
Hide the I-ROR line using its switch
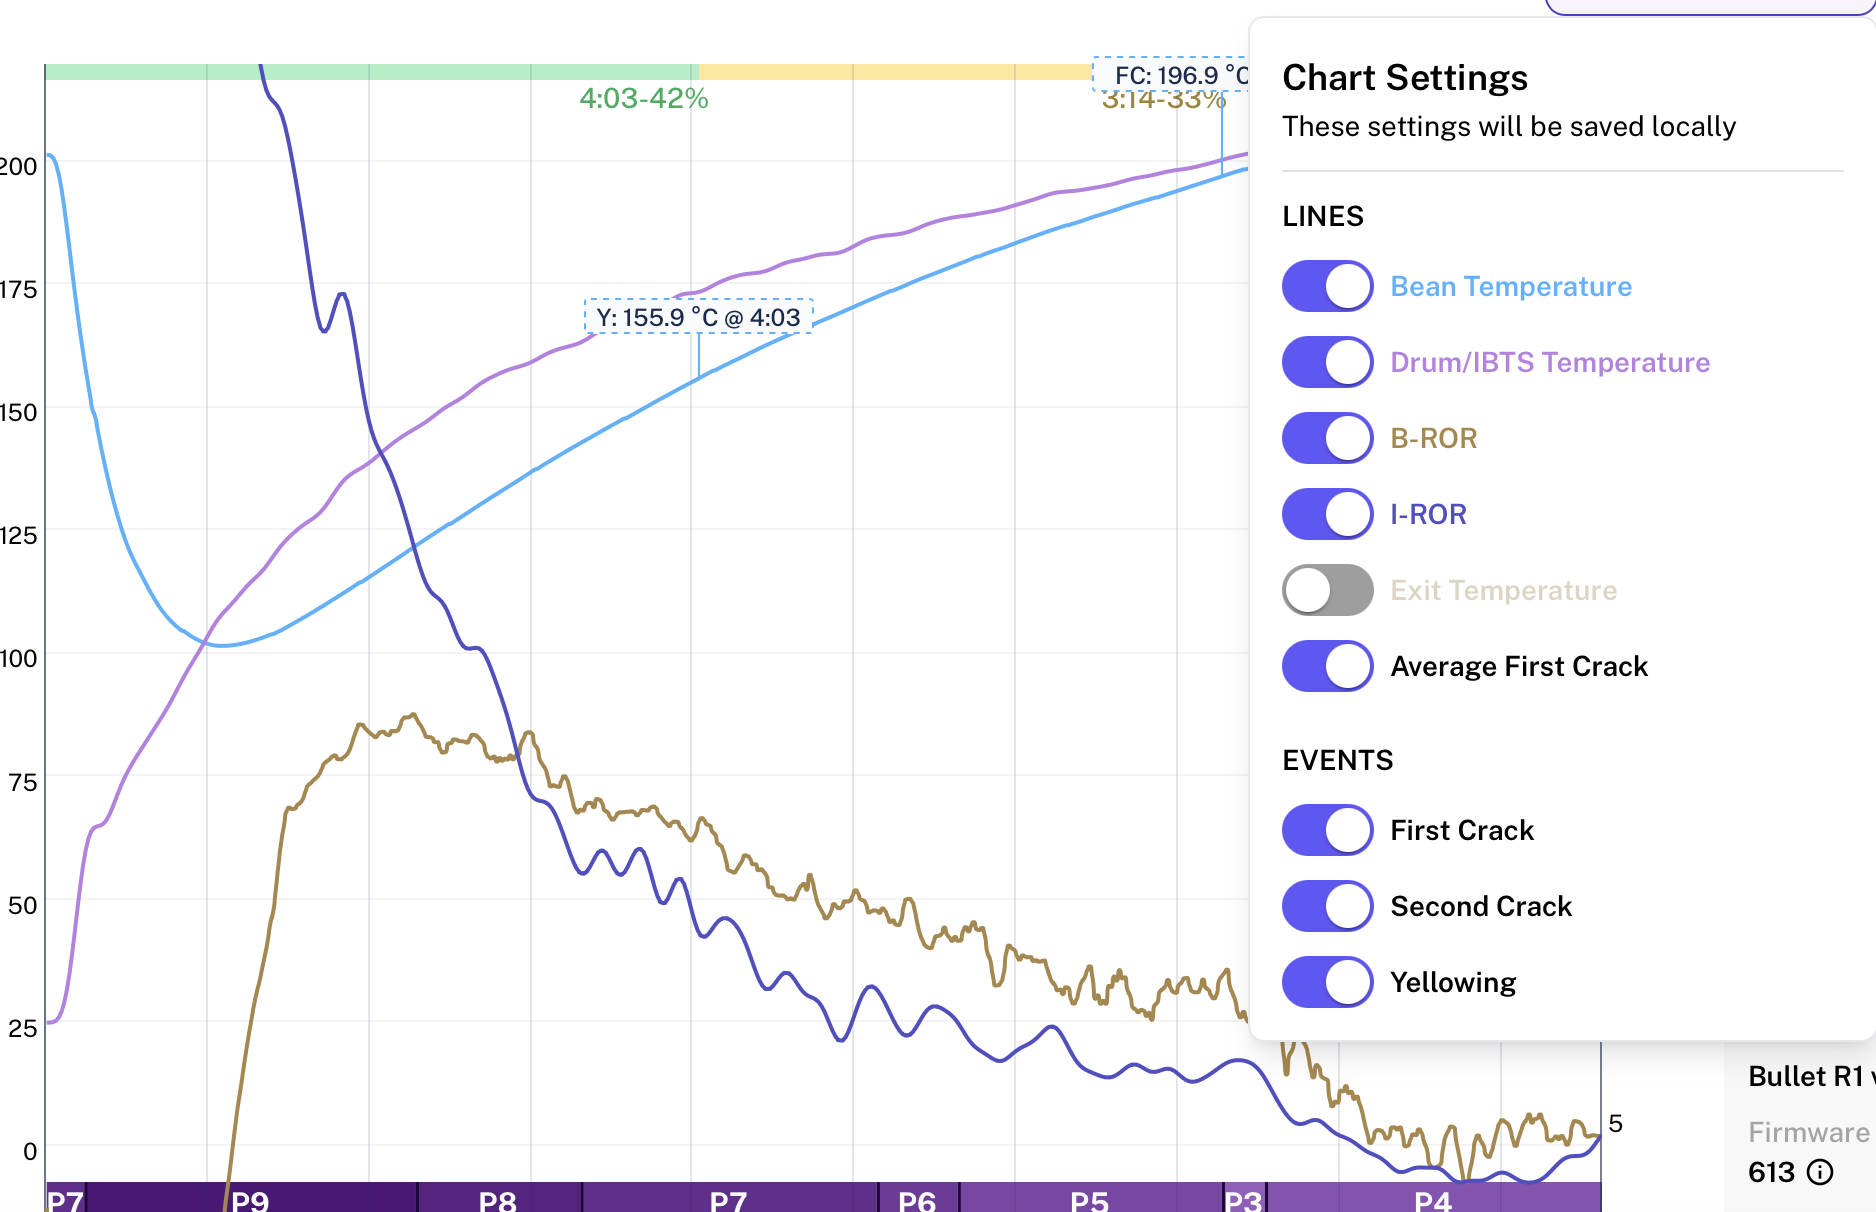tap(1327, 514)
